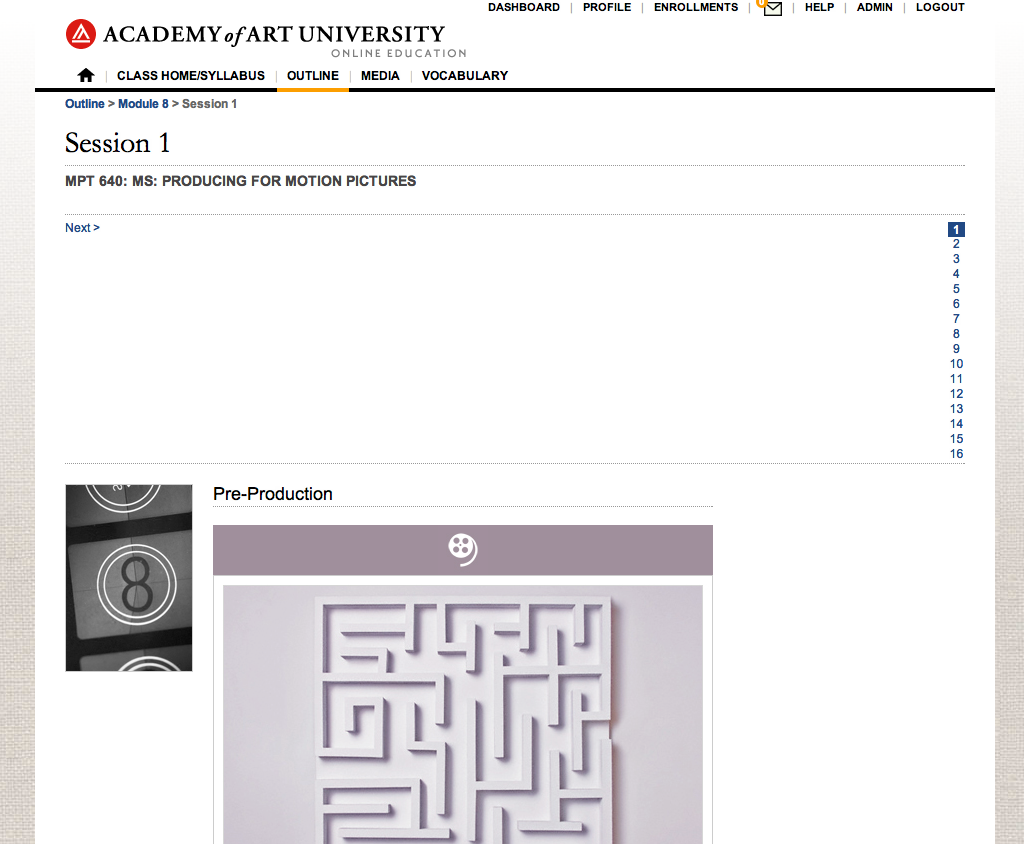
Task: Jump to page 6
Action: point(956,304)
